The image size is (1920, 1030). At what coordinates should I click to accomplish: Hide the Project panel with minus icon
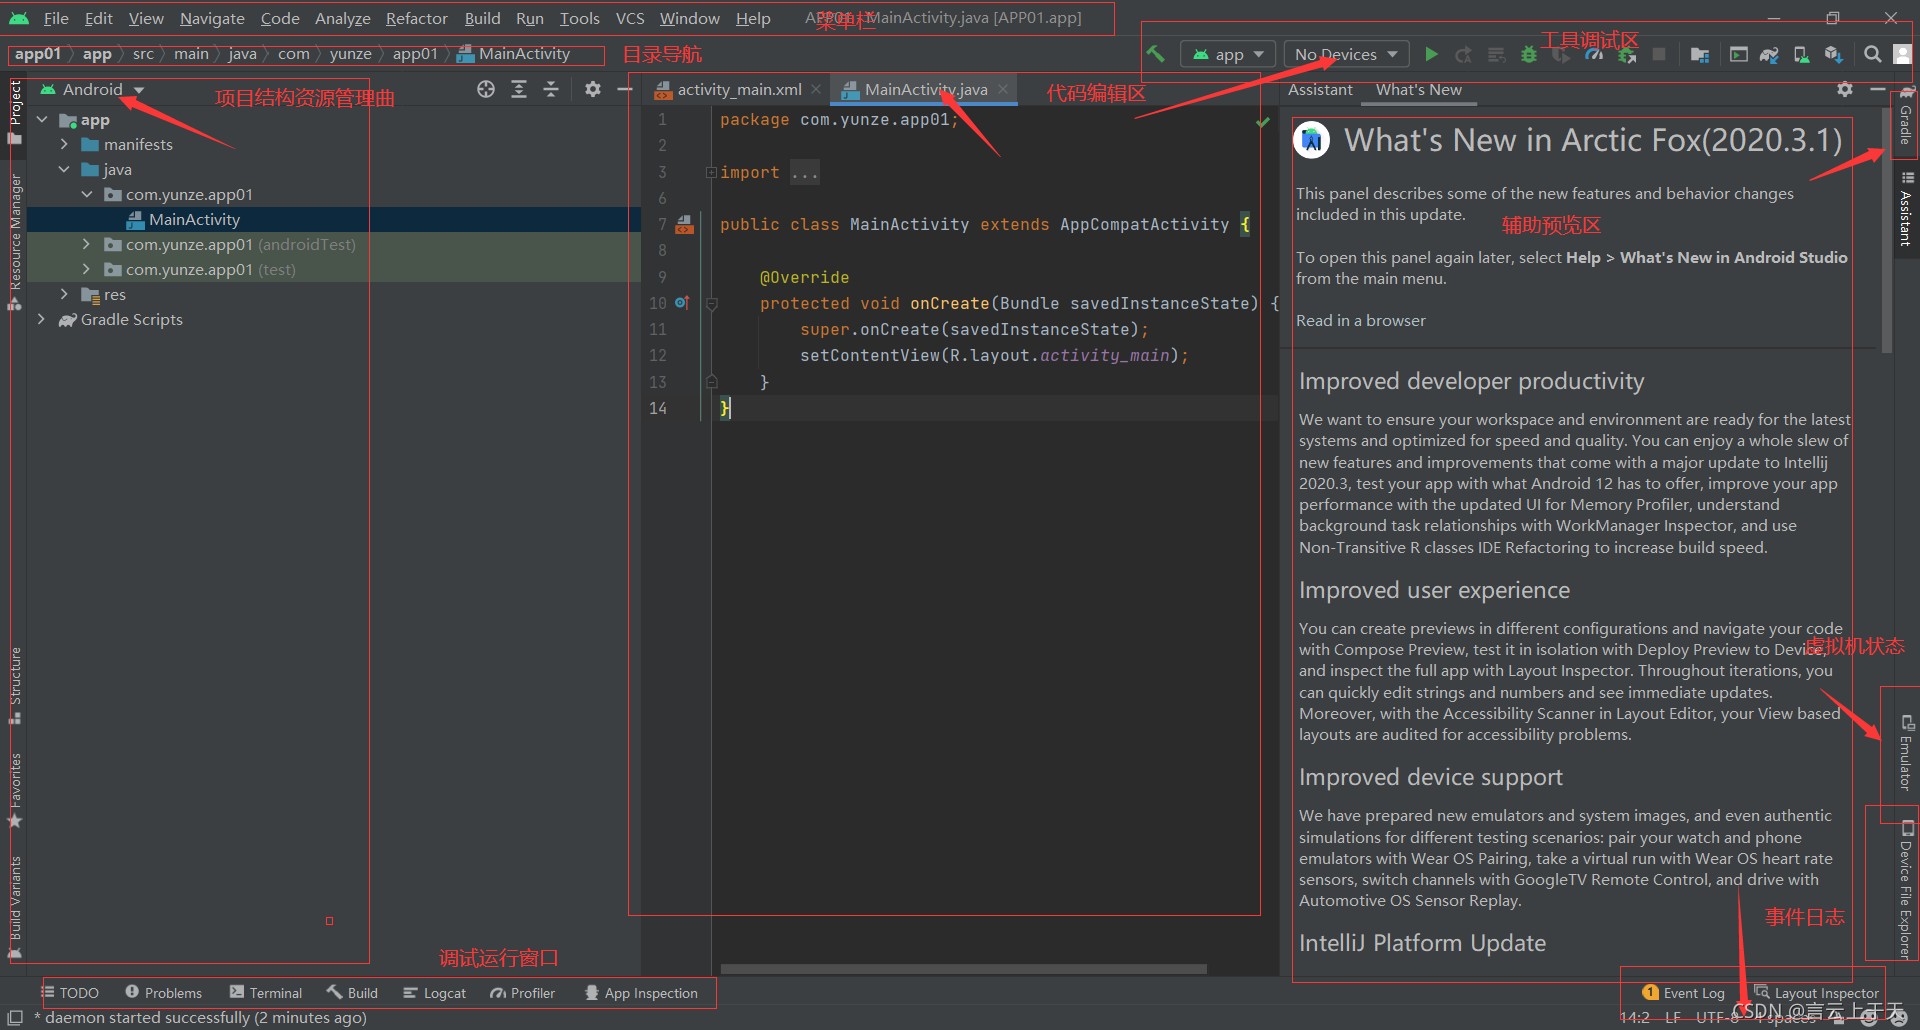coord(625,89)
